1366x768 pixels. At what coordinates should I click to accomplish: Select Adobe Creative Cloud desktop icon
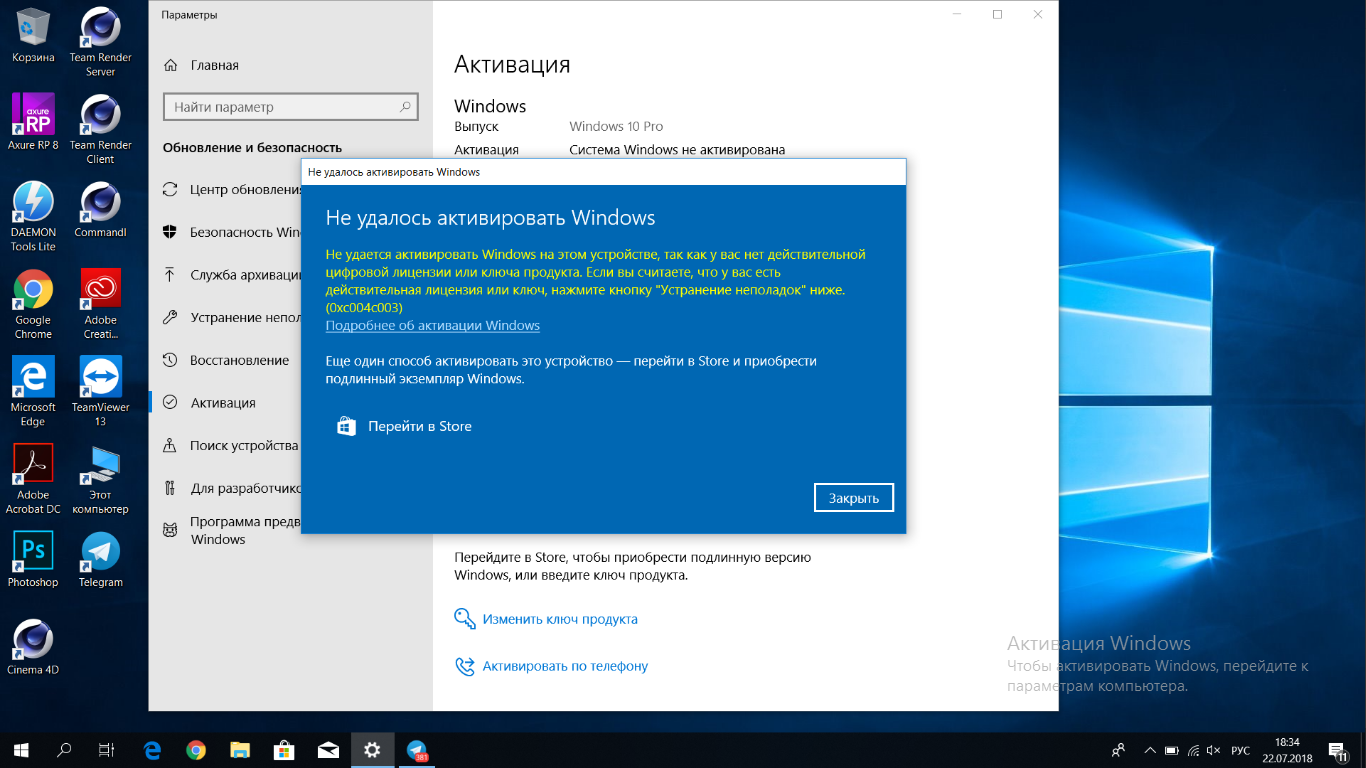tap(100, 305)
